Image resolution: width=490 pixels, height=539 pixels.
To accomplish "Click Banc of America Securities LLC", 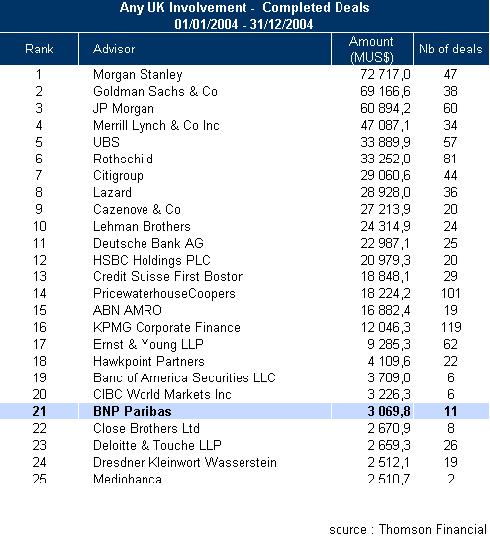I will coord(184,377).
